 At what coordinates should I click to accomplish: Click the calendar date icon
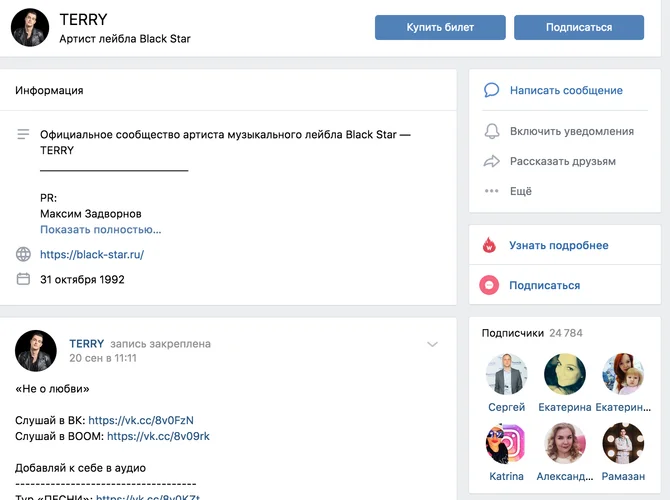coord(23,279)
